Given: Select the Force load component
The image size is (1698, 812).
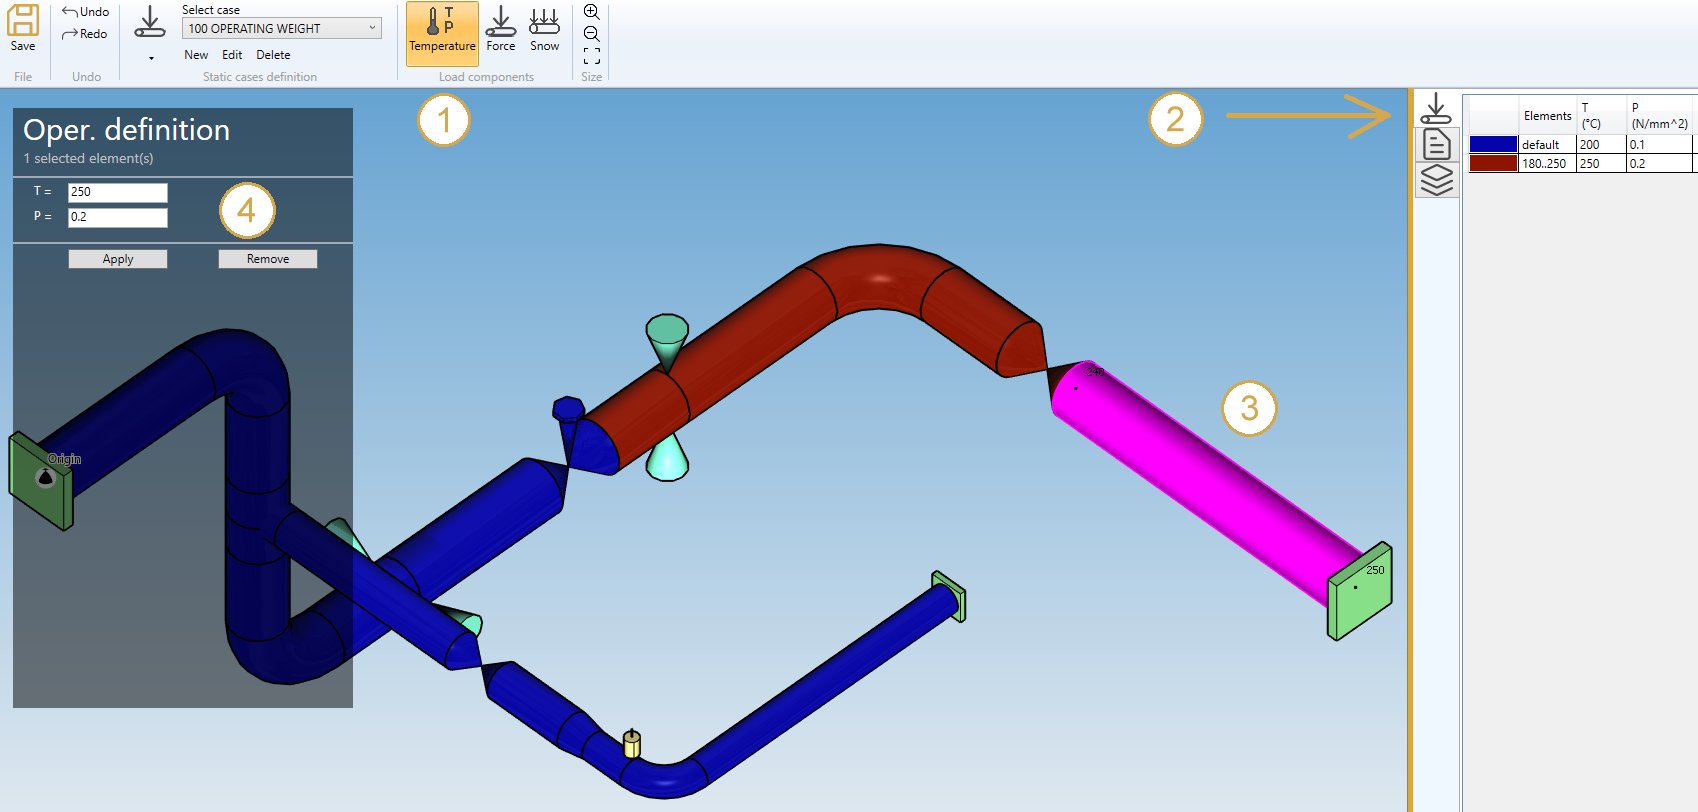Looking at the screenshot, I should [x=501, y=30].
